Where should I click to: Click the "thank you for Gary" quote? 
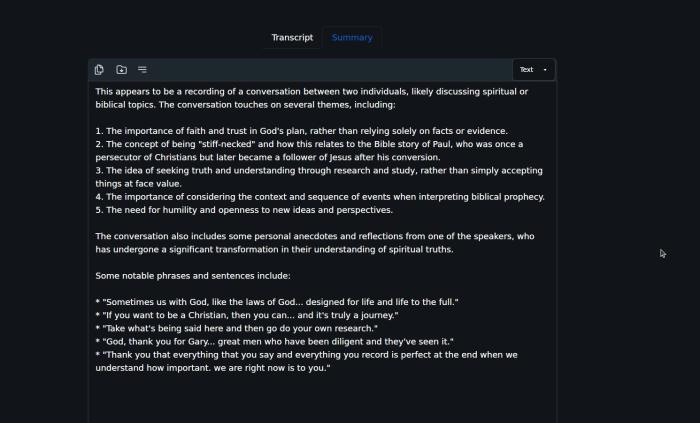pyautogui.click(x=275, y=342)
